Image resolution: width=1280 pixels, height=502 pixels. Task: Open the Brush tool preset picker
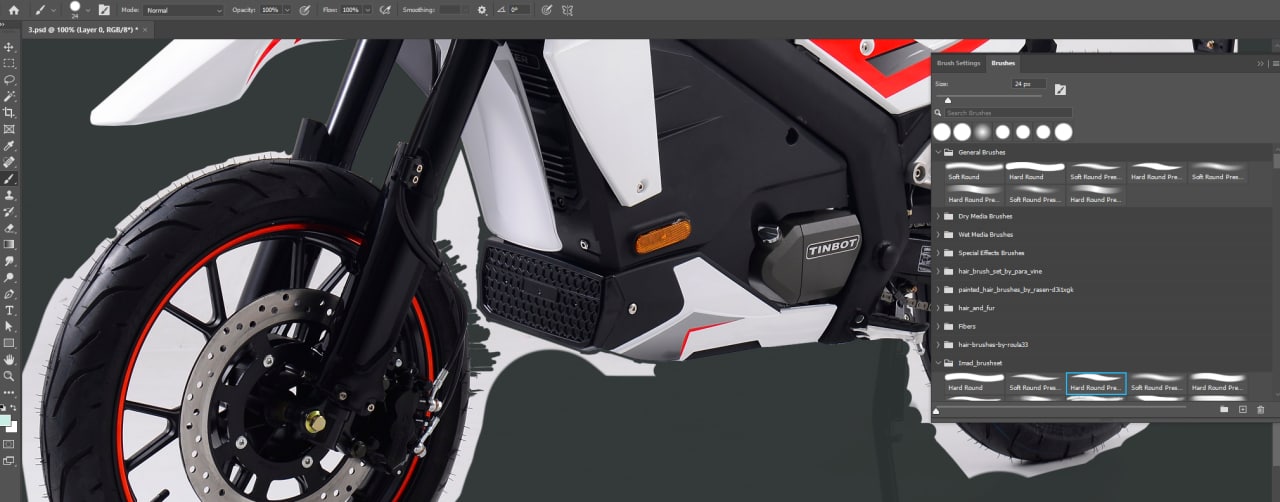[x=46, y=9]
